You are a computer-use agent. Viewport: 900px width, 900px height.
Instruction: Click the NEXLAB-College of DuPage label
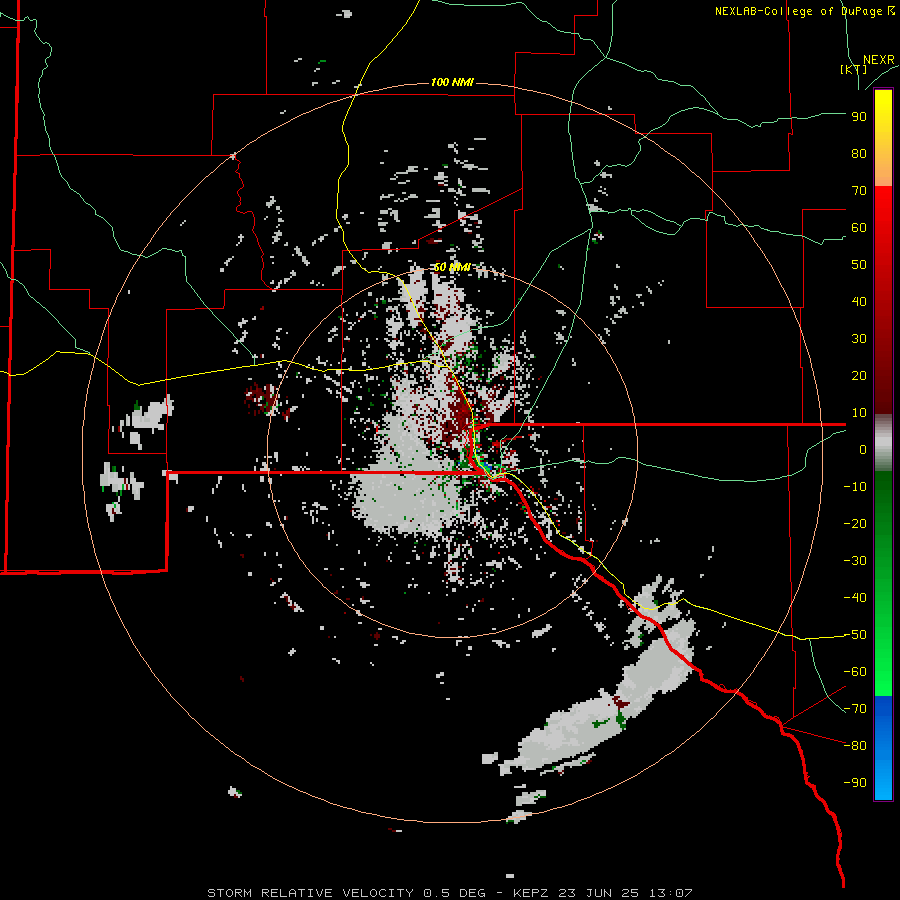tap(805, 11)
